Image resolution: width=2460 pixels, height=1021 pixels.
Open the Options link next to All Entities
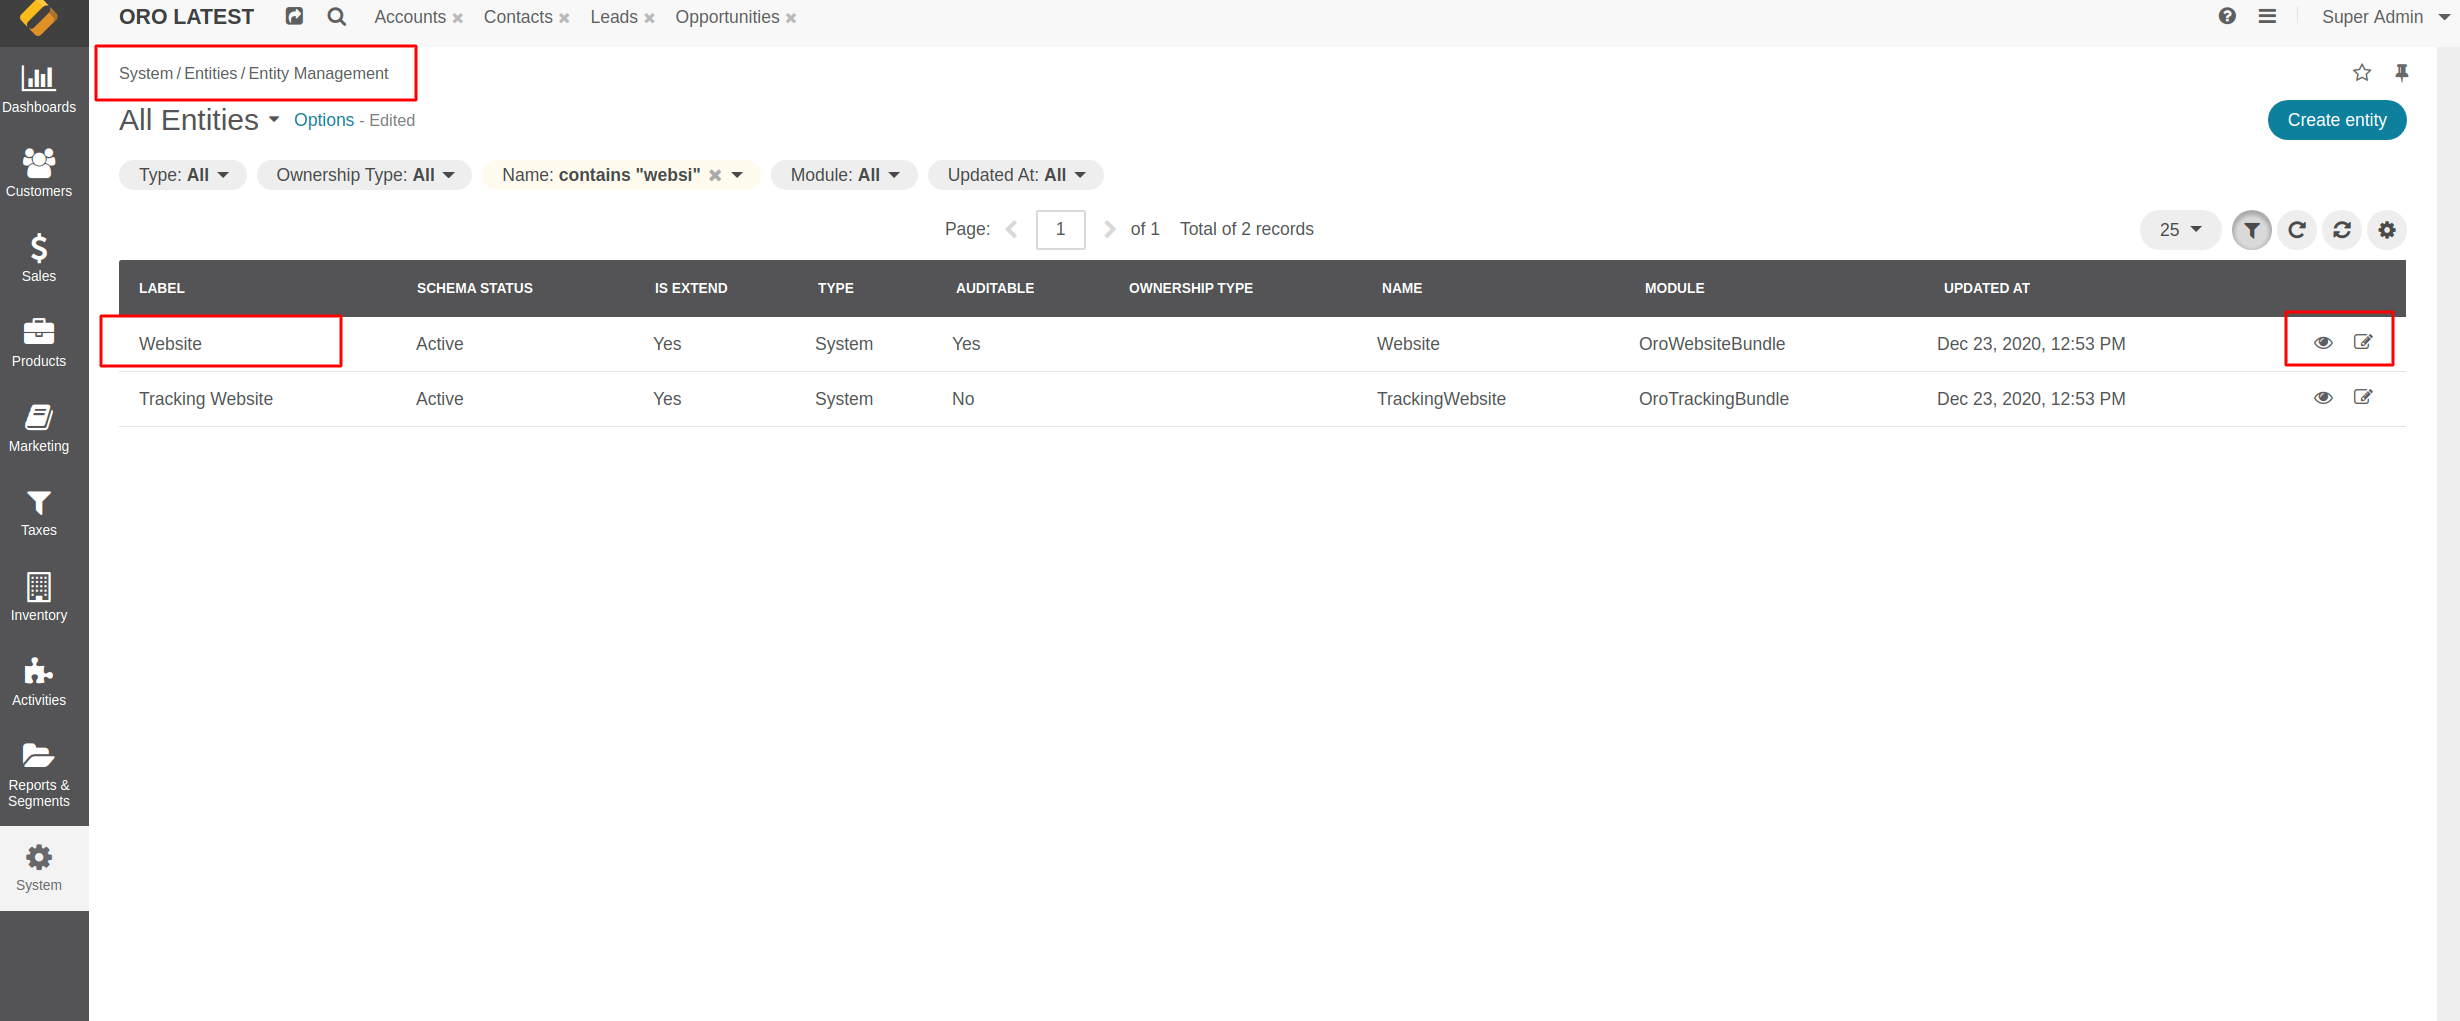tap(324, 119)
